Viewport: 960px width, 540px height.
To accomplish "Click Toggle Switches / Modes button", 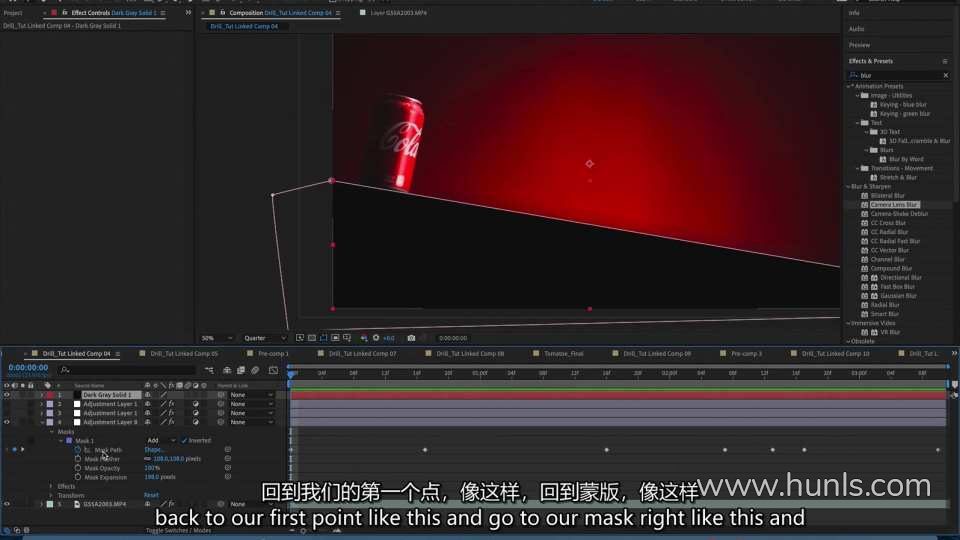I will tap(178, 530).
